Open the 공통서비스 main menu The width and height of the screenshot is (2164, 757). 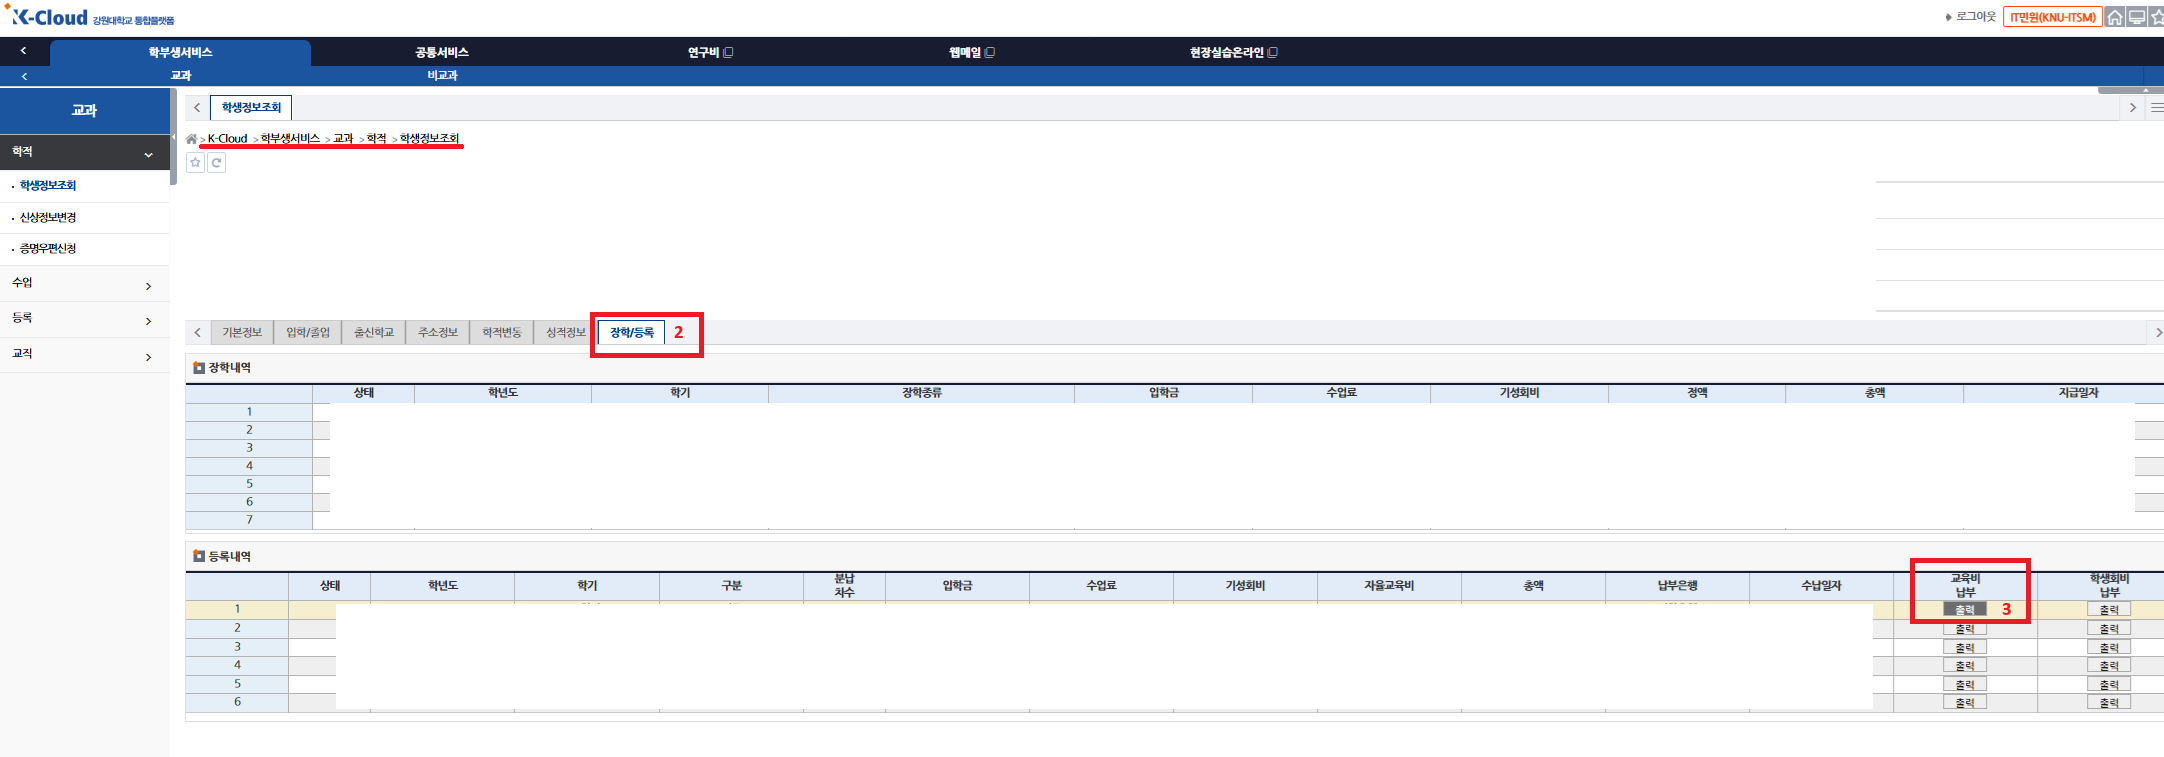coord(442,52)
